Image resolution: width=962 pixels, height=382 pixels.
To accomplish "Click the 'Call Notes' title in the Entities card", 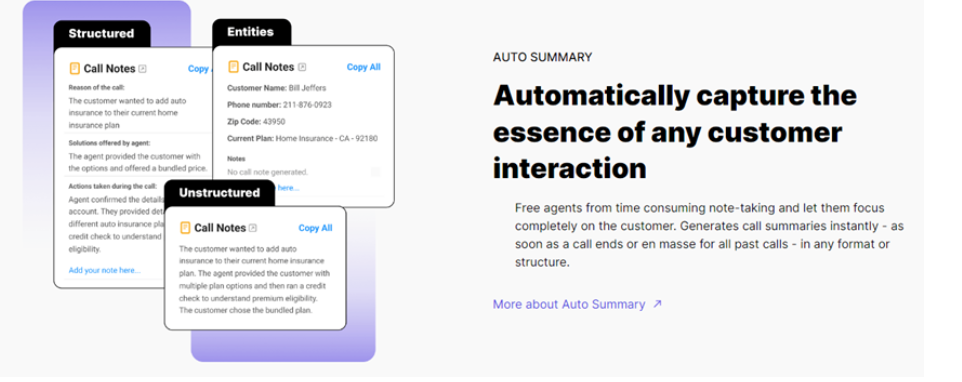I will point(269,67).
